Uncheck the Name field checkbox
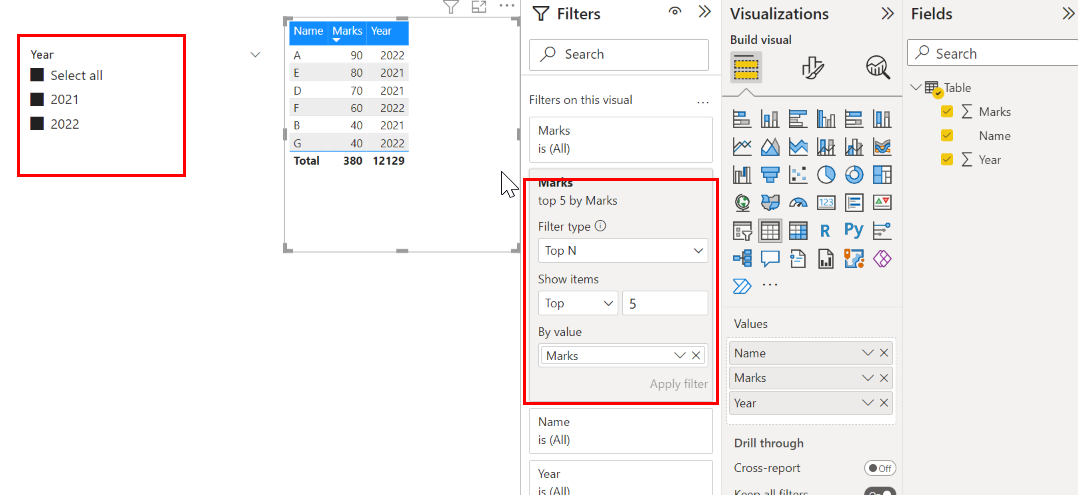 click(947, 135)
